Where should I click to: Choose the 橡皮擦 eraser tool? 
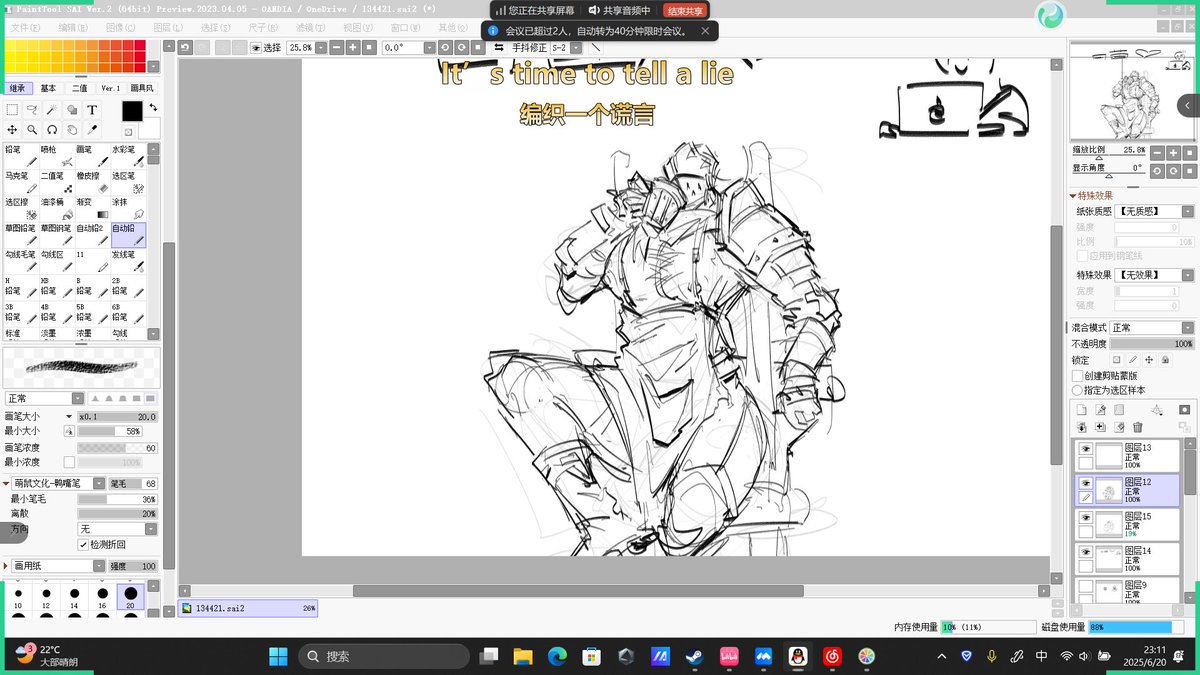[x=92, y=182]
